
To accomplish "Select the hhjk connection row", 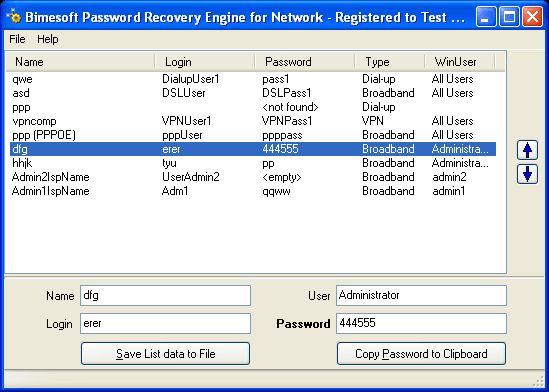I will click(253, 163).
